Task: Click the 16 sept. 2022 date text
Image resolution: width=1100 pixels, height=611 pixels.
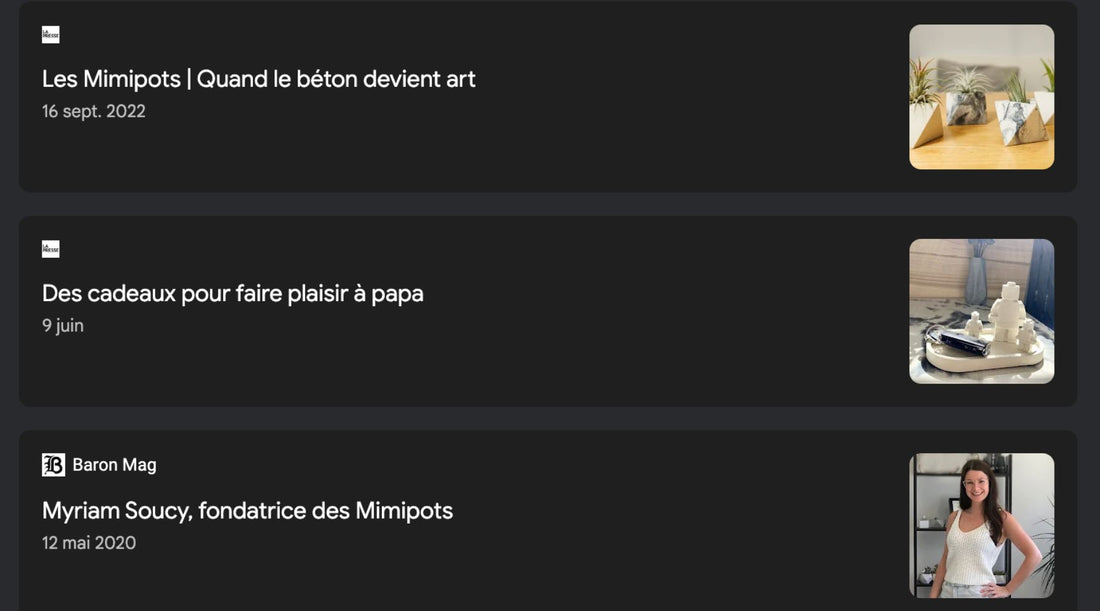Action: [93, 111]
